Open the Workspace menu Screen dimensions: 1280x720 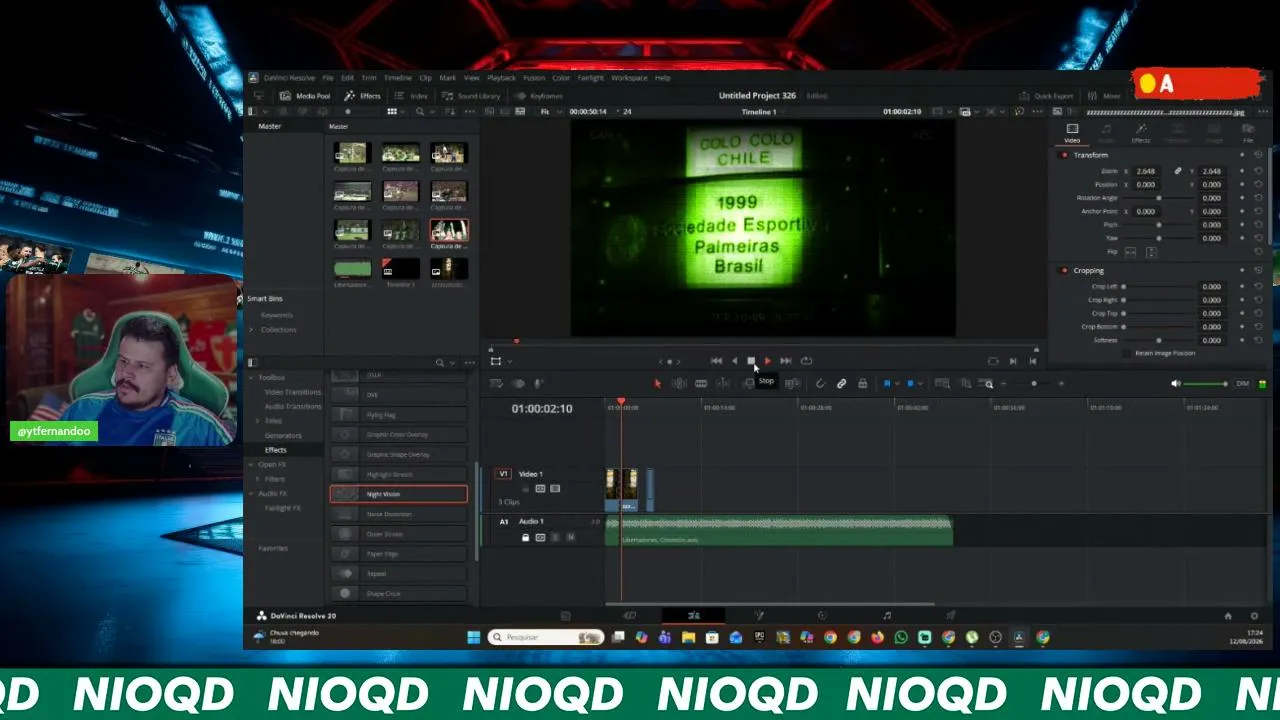(629, 78)
